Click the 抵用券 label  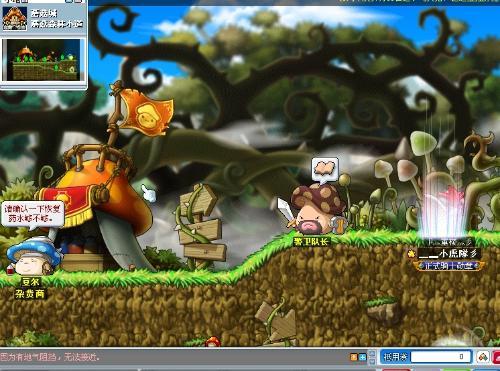click(x=395, y=357)
